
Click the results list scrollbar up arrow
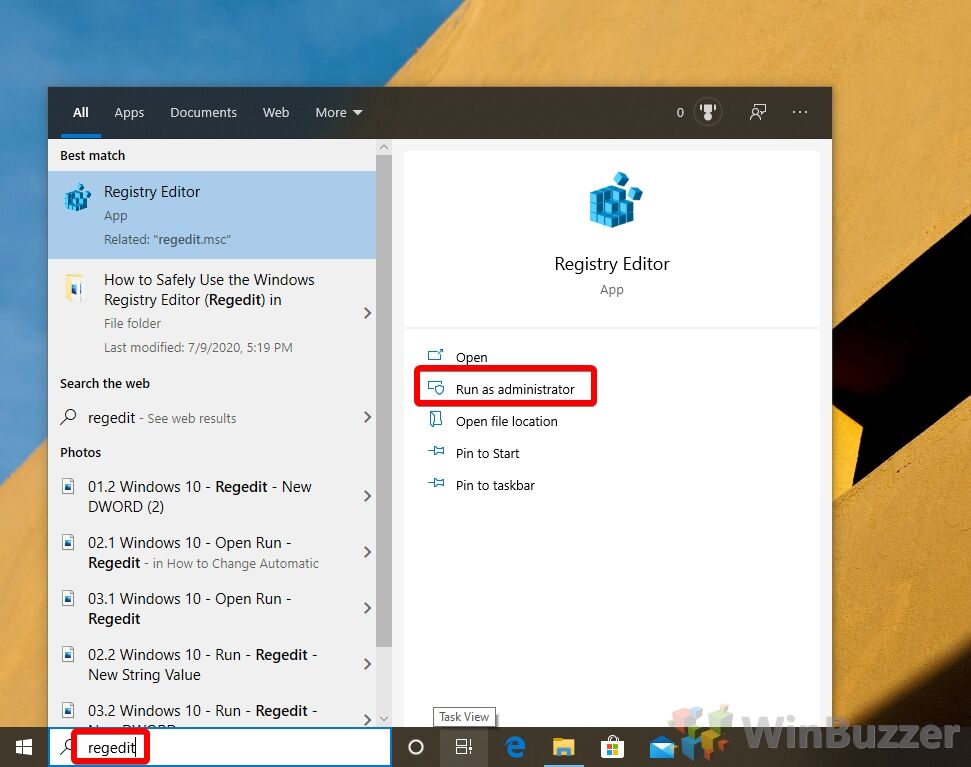click(384, 147)
